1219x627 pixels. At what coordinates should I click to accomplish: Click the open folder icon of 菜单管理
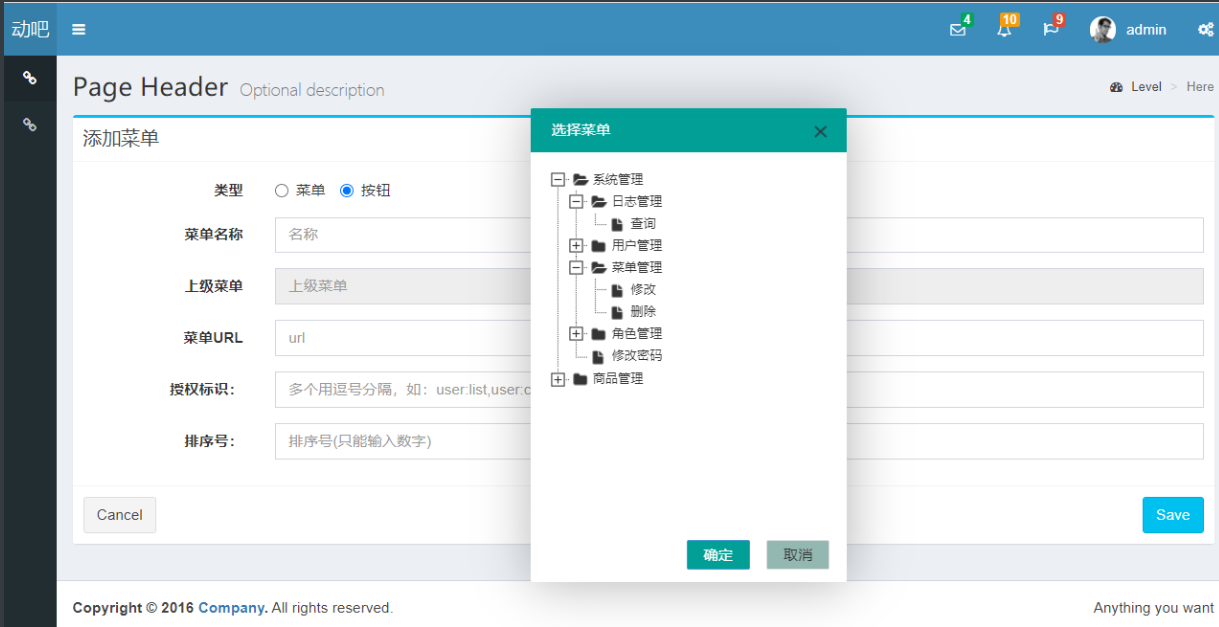[599, 268]
